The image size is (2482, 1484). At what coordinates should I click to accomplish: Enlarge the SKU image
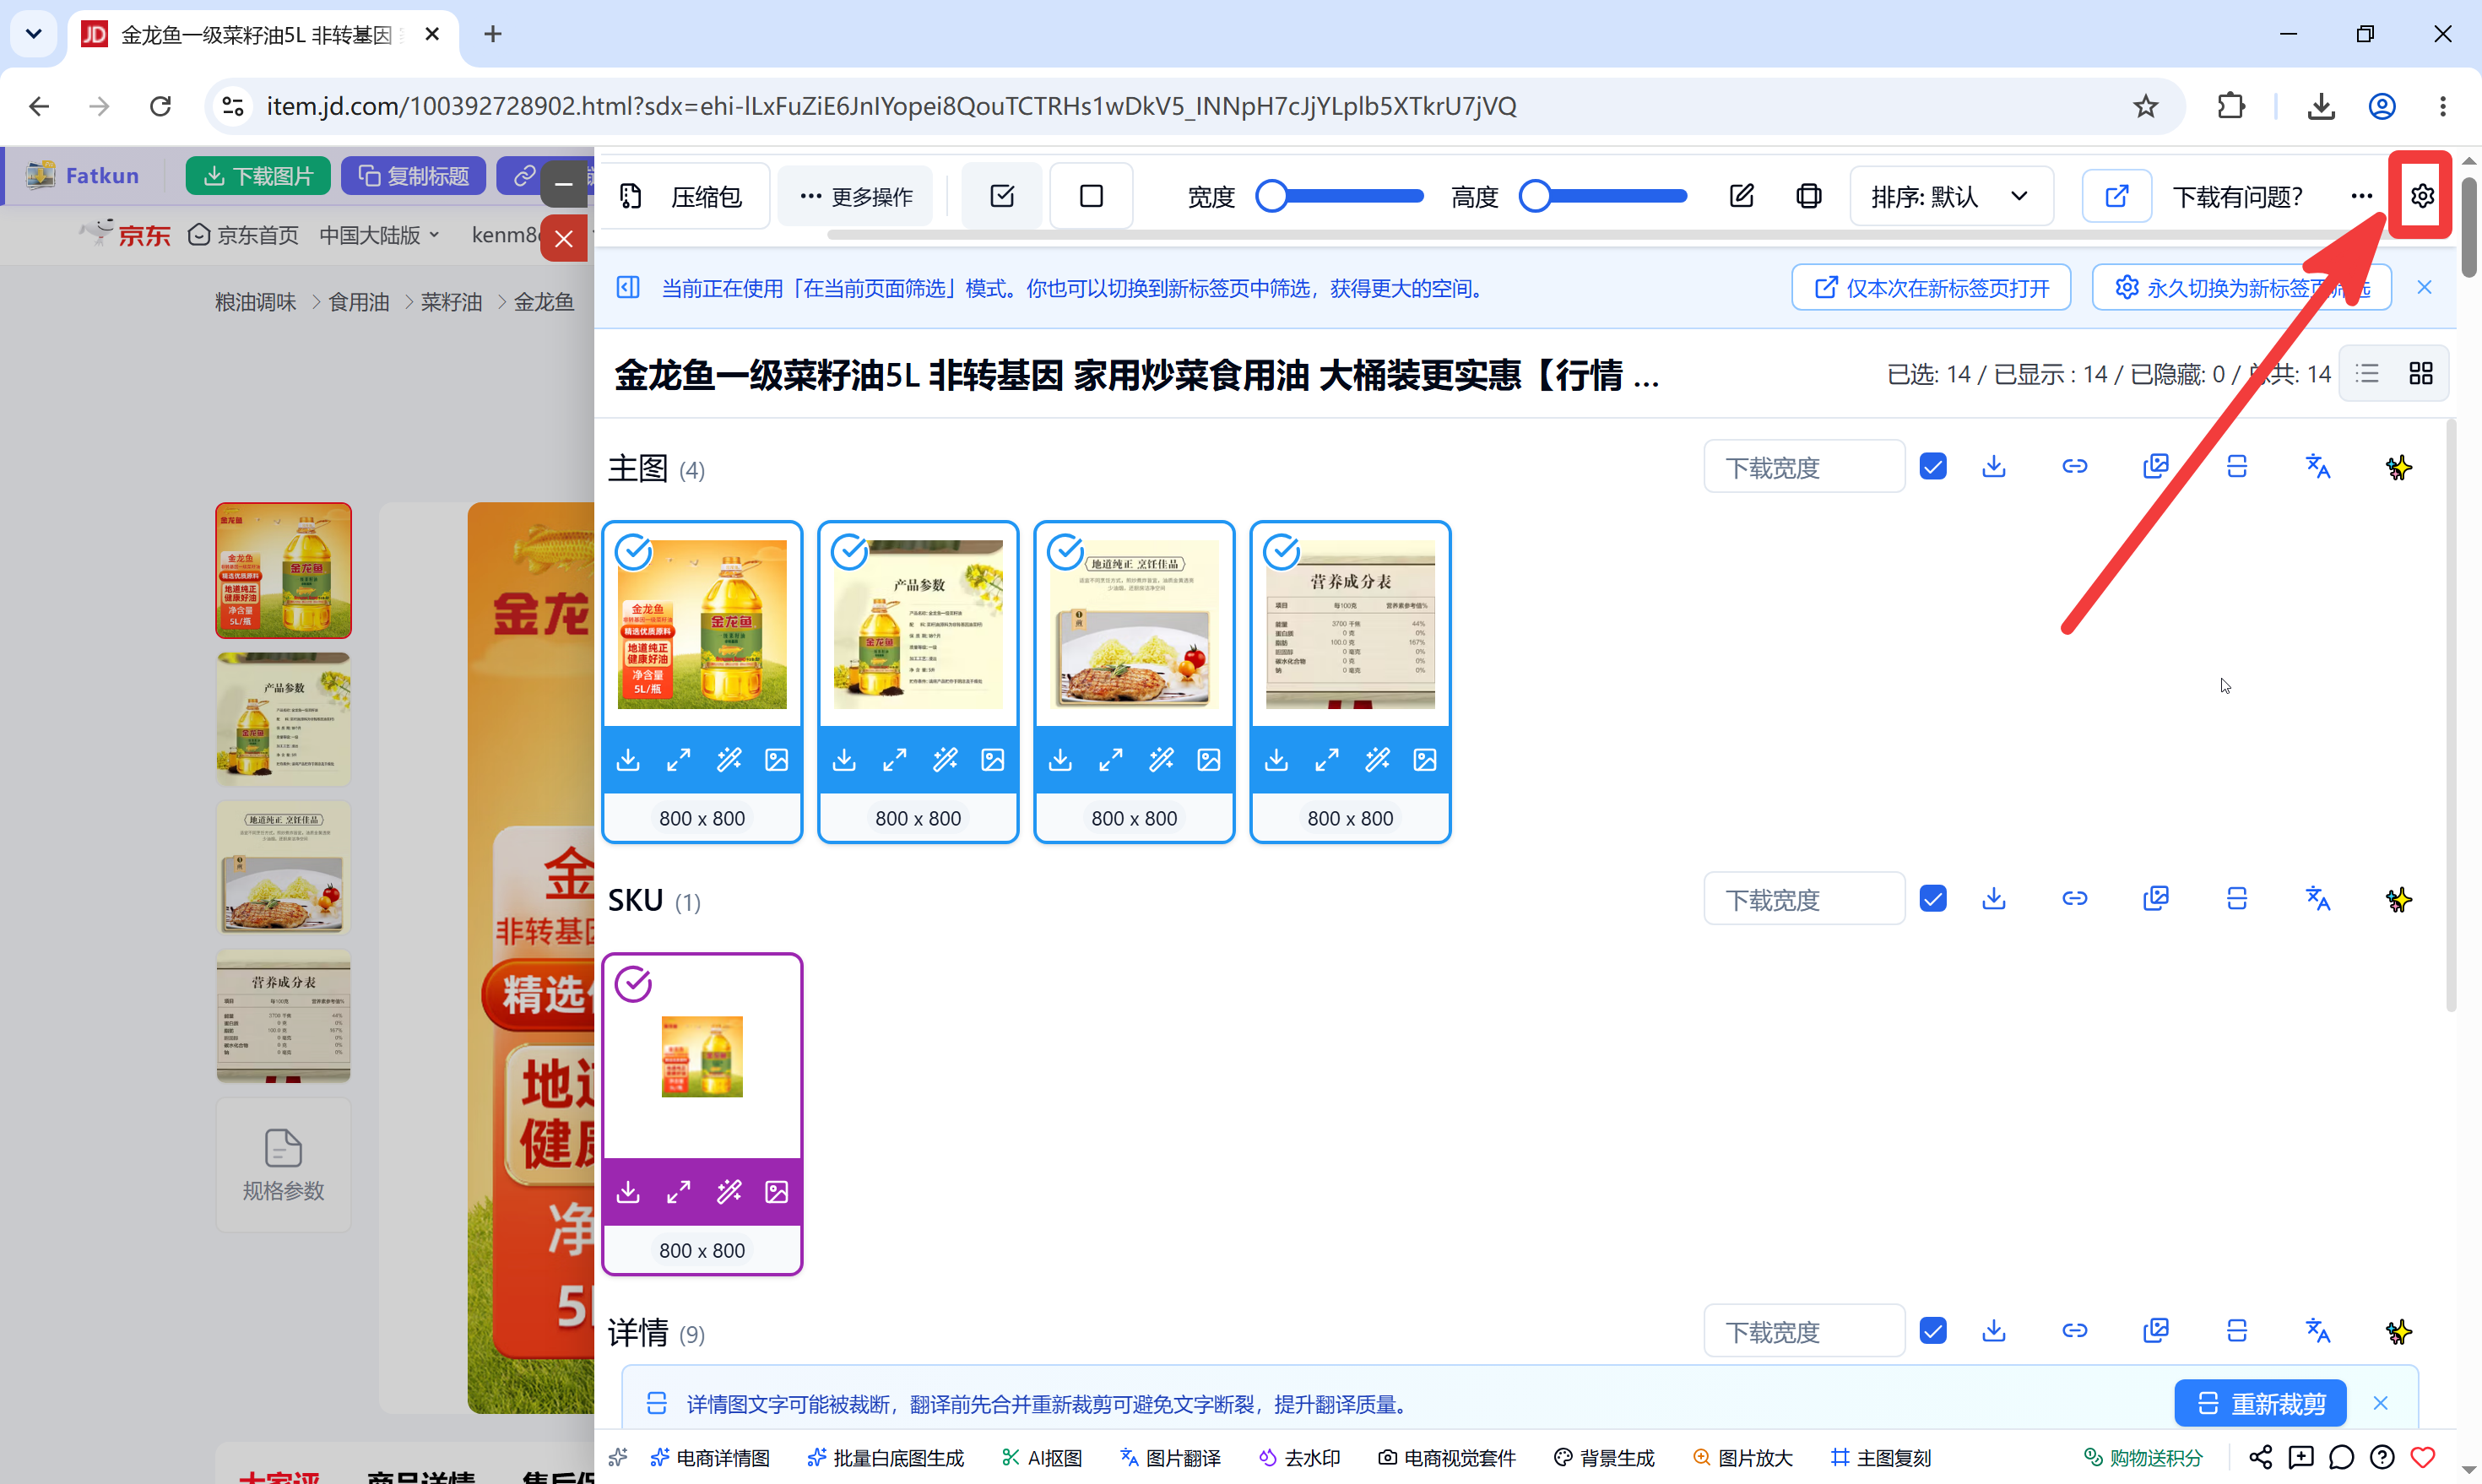678,1192
